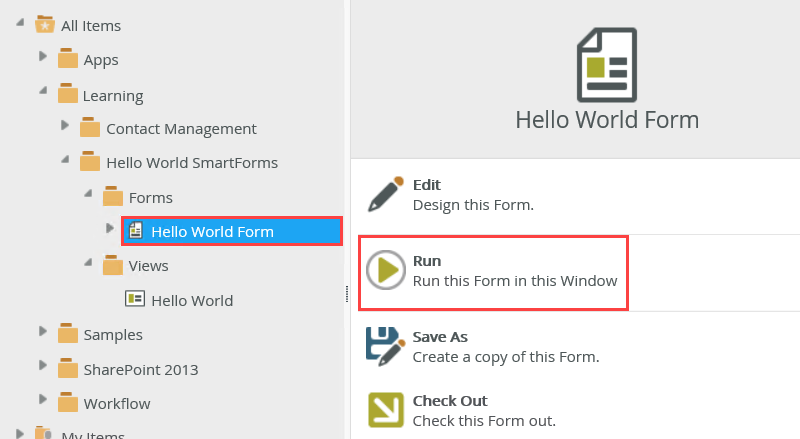Select Hello World SmartForms label
Viewport: 800px width, 439px height.
point(192,163)
